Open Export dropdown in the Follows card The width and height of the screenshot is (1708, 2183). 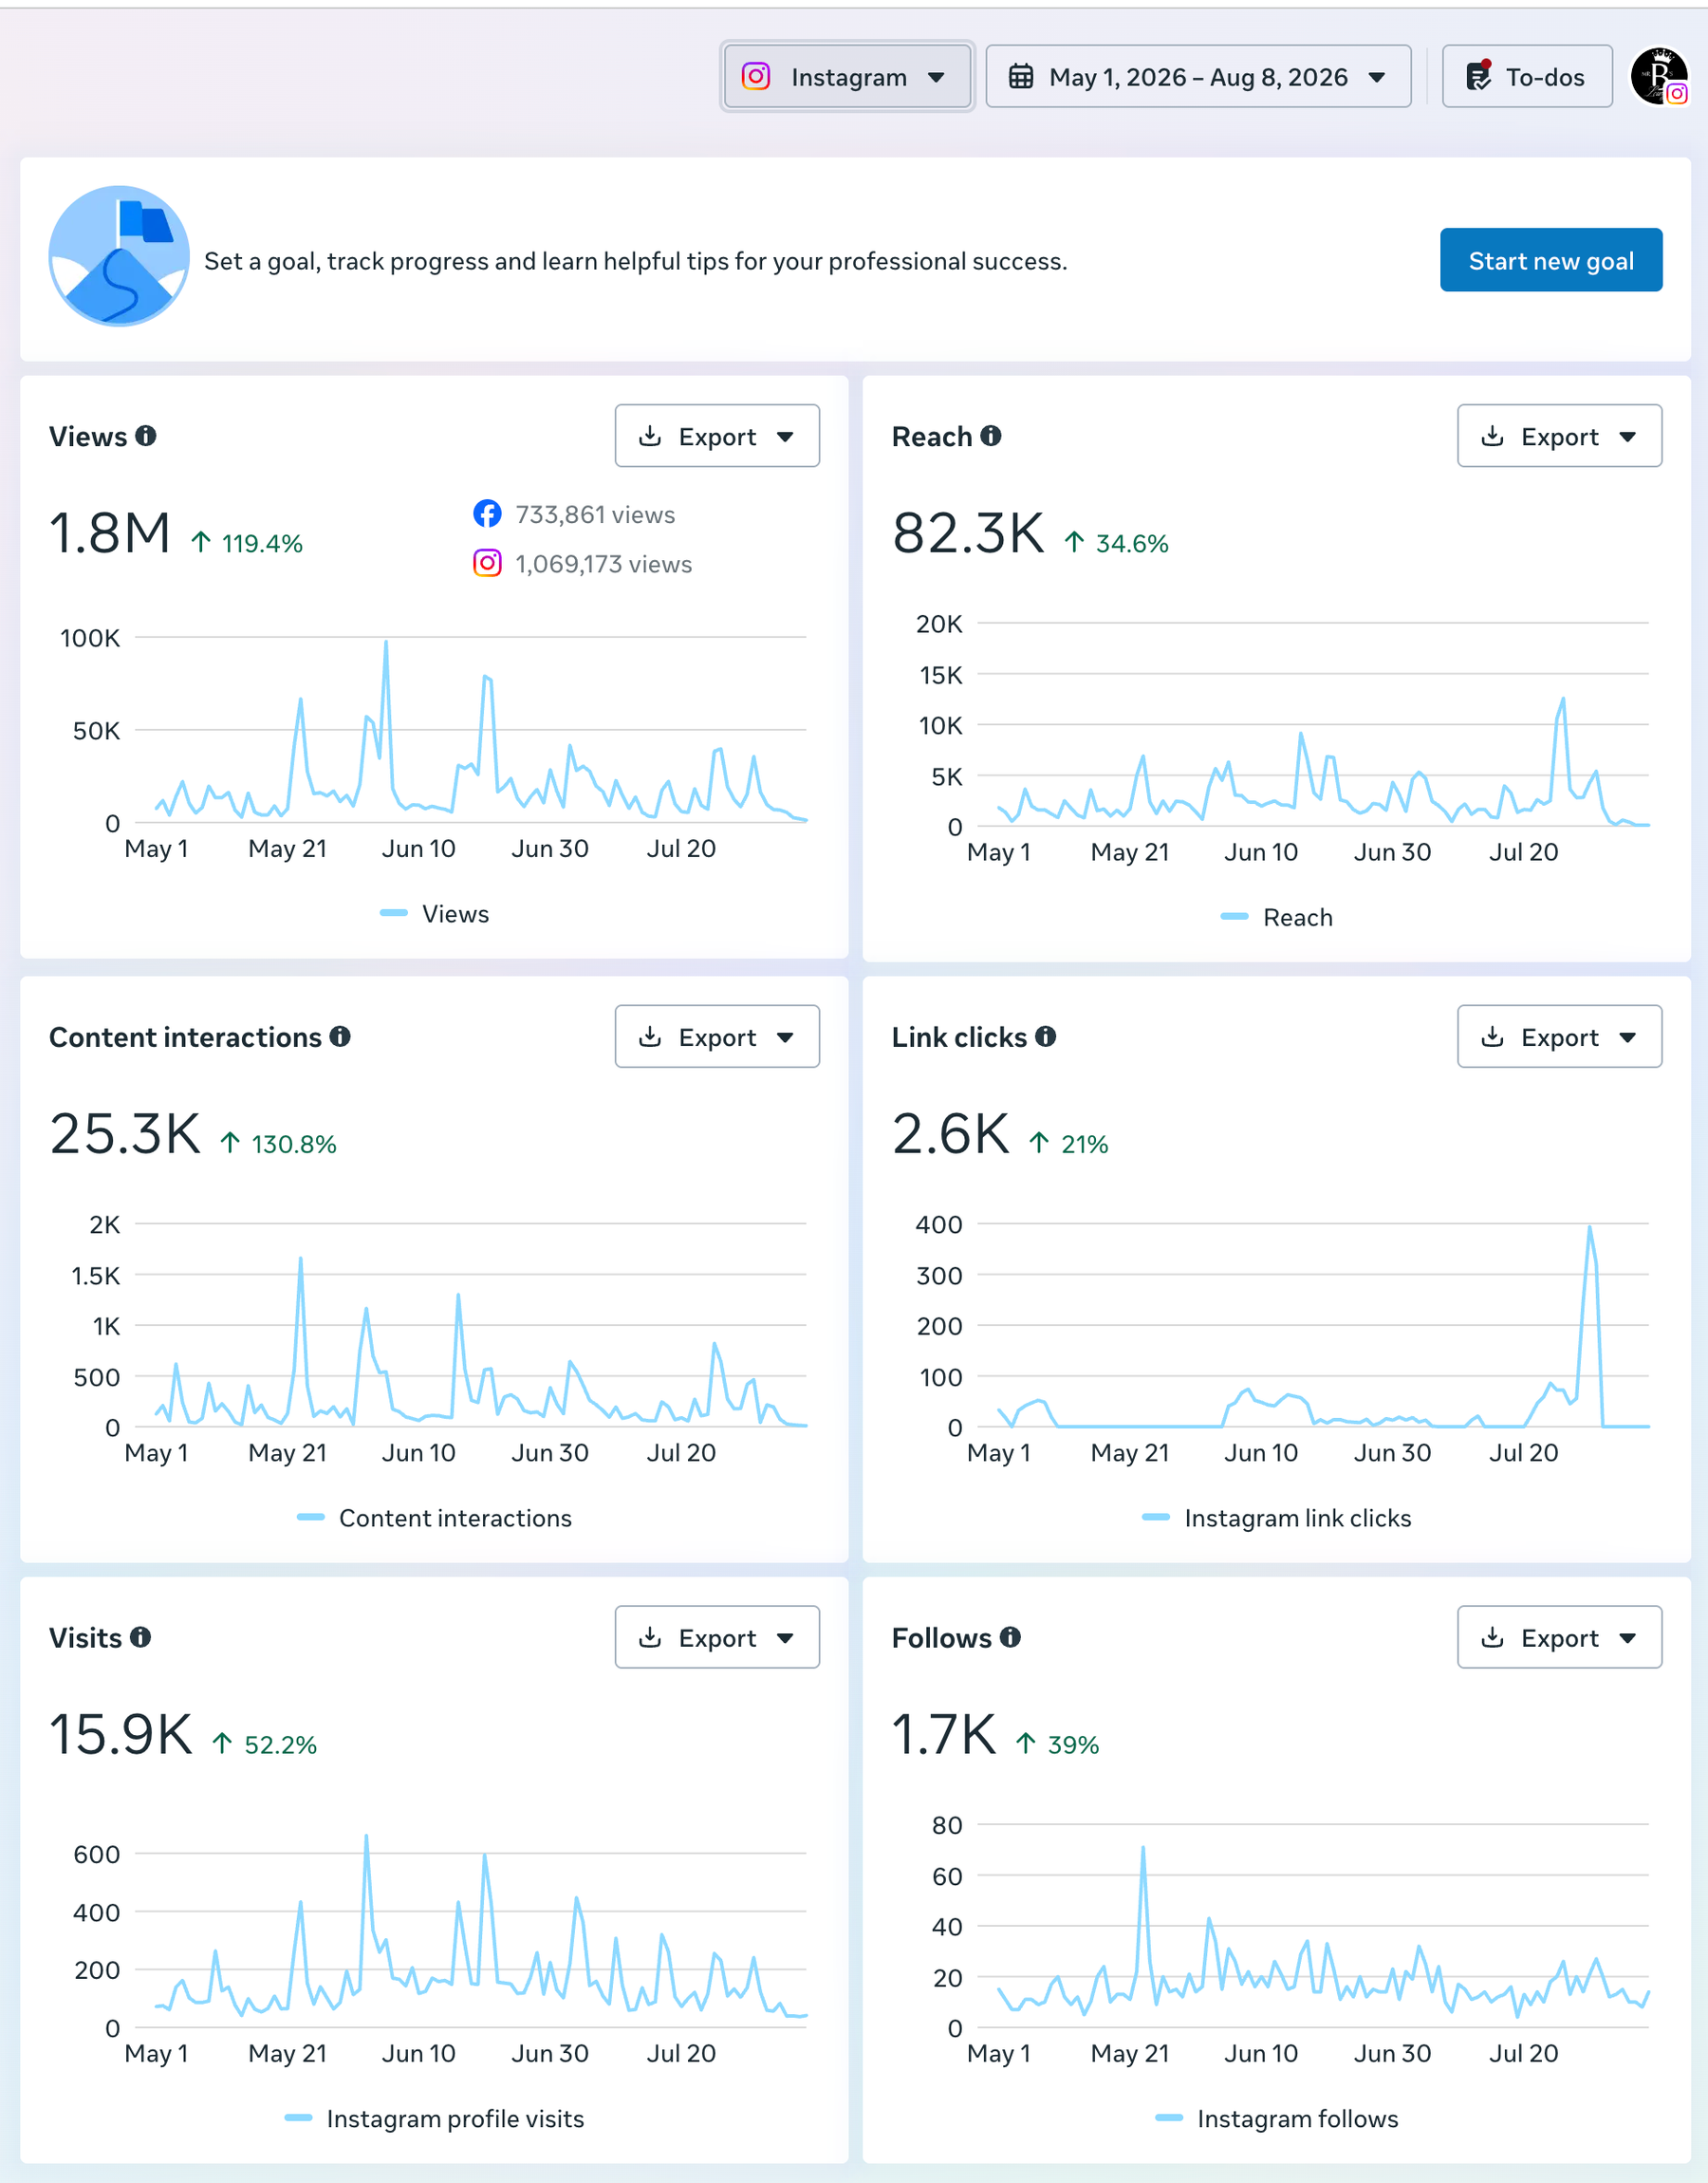[1559, 1636]
